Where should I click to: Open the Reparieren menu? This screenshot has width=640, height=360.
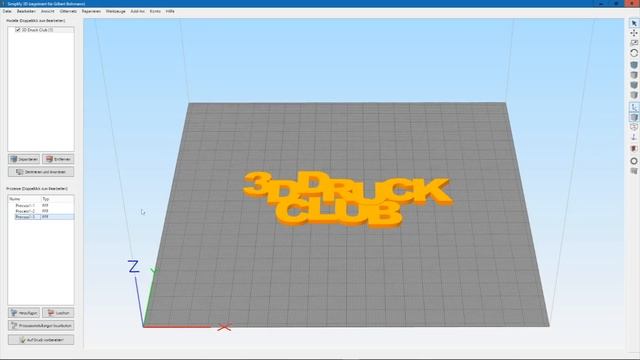(91, 11)
